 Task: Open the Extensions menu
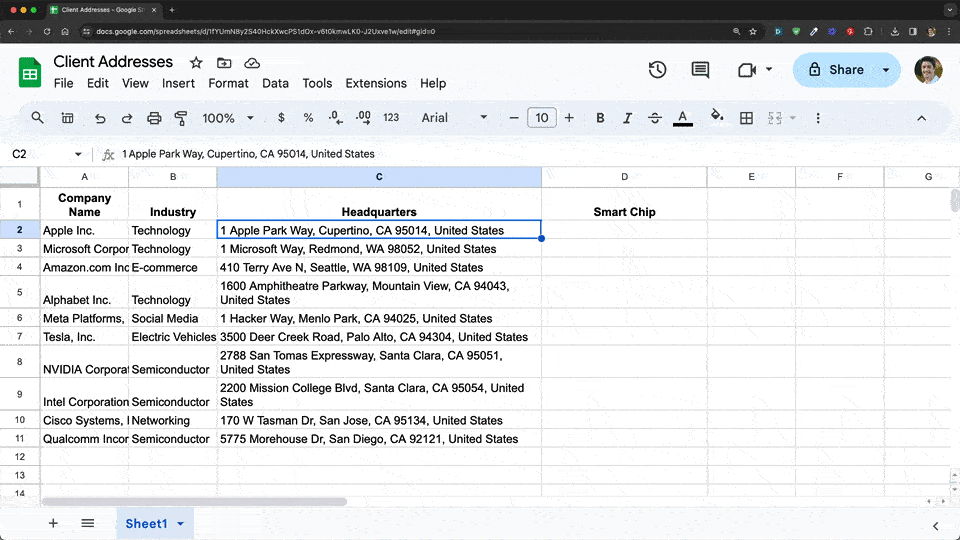[376, 83]
